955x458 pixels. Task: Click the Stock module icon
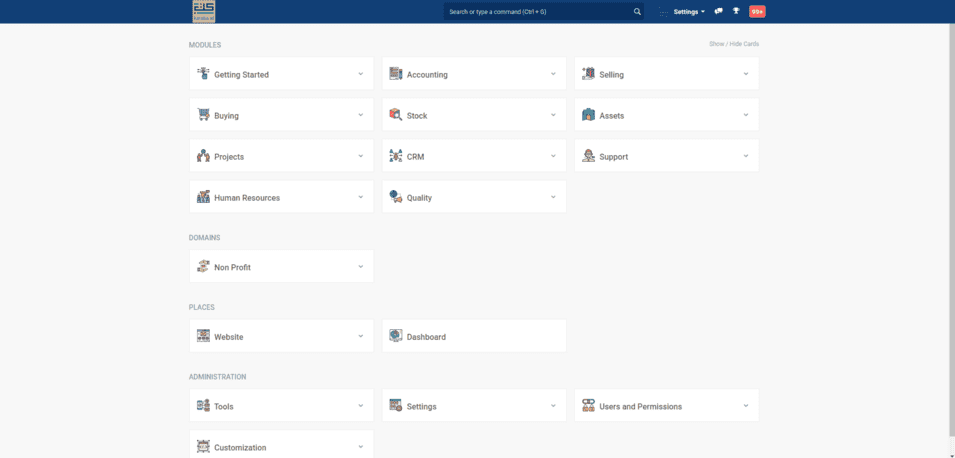(x=396, y=114)
